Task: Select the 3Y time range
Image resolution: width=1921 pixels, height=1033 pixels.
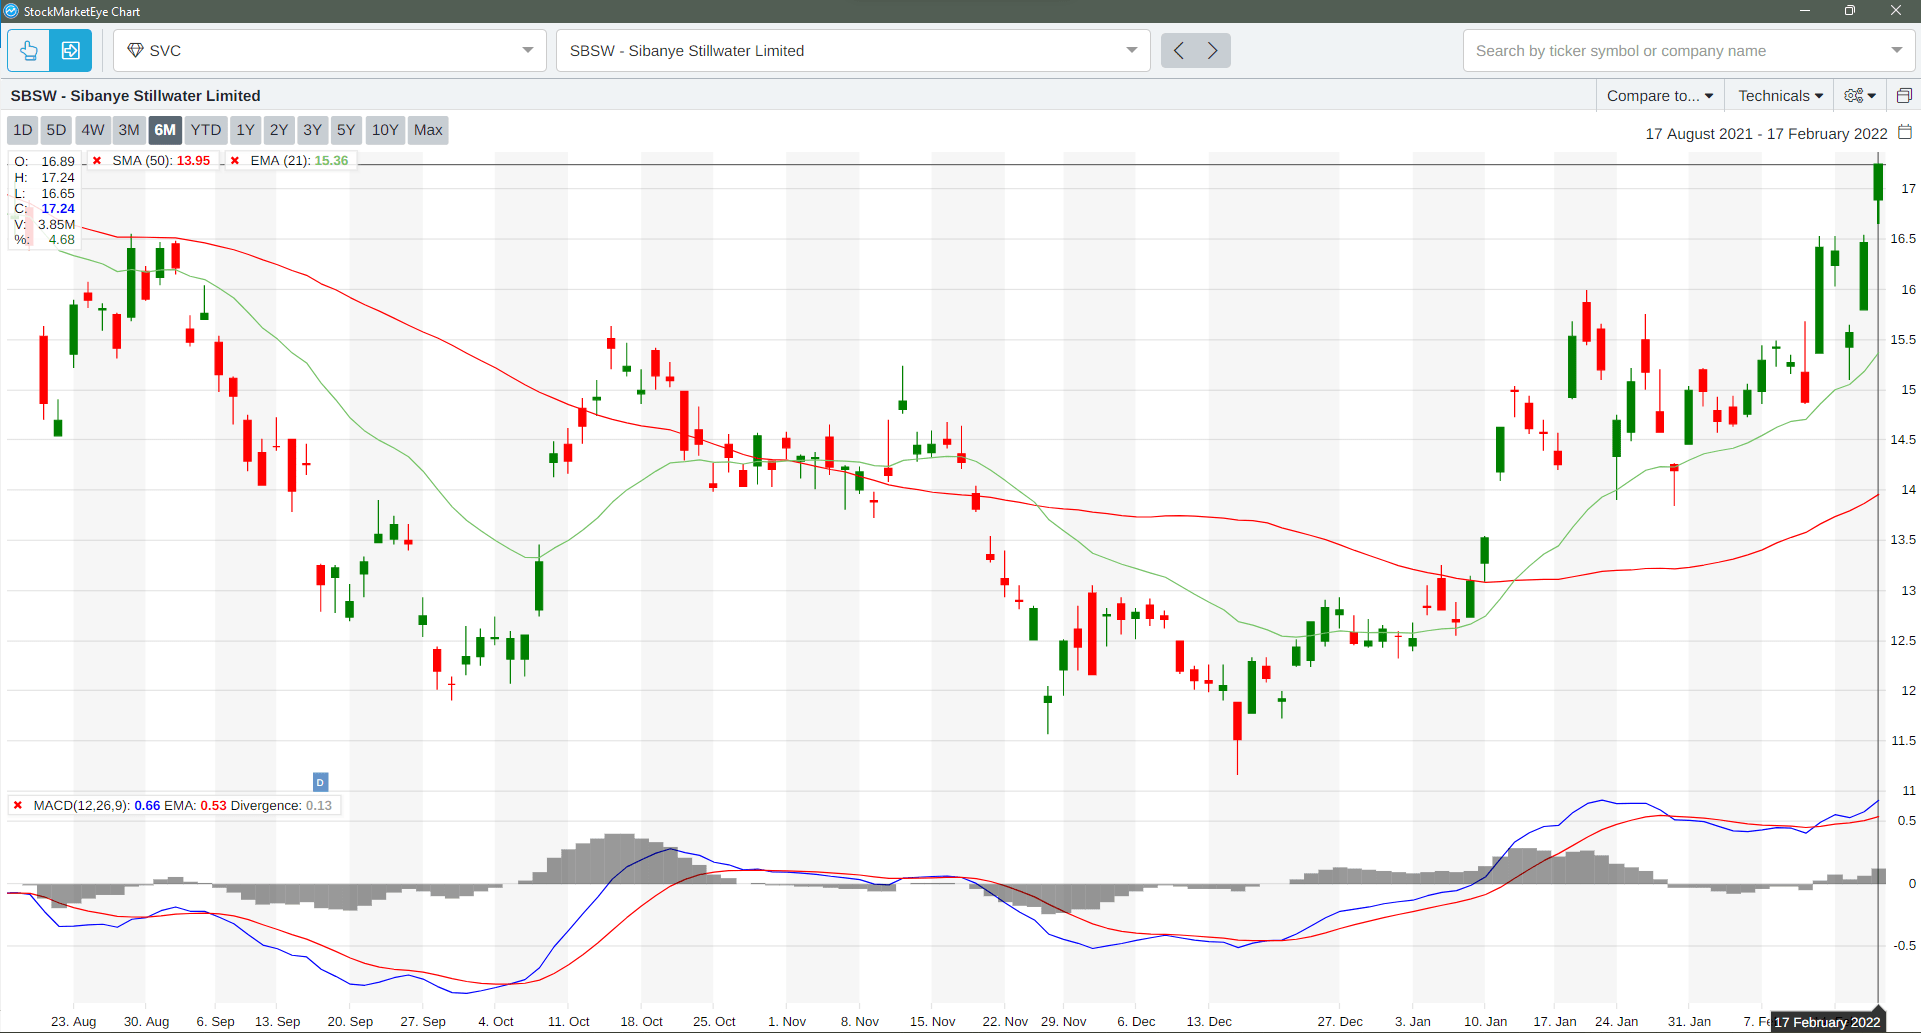Action: pyautogui.click(x=313, y=130)
